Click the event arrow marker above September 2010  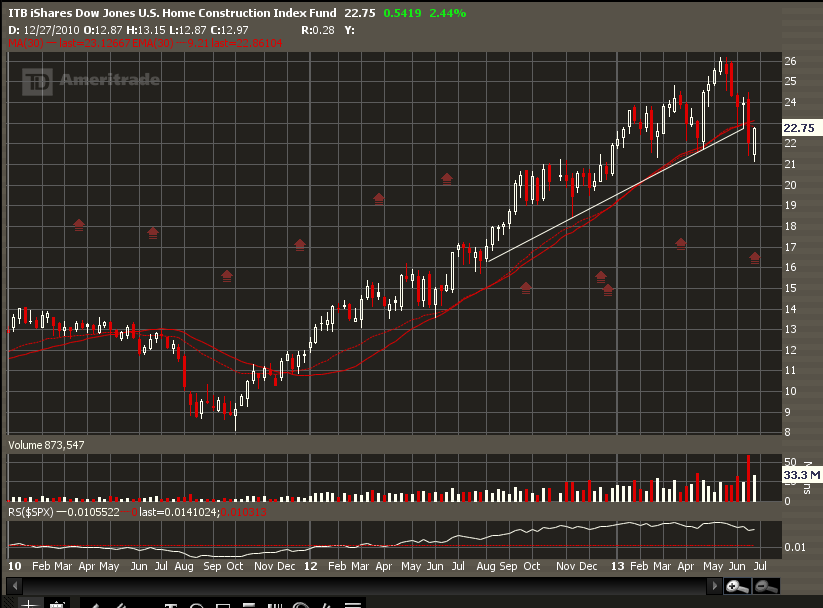[227, 276]
